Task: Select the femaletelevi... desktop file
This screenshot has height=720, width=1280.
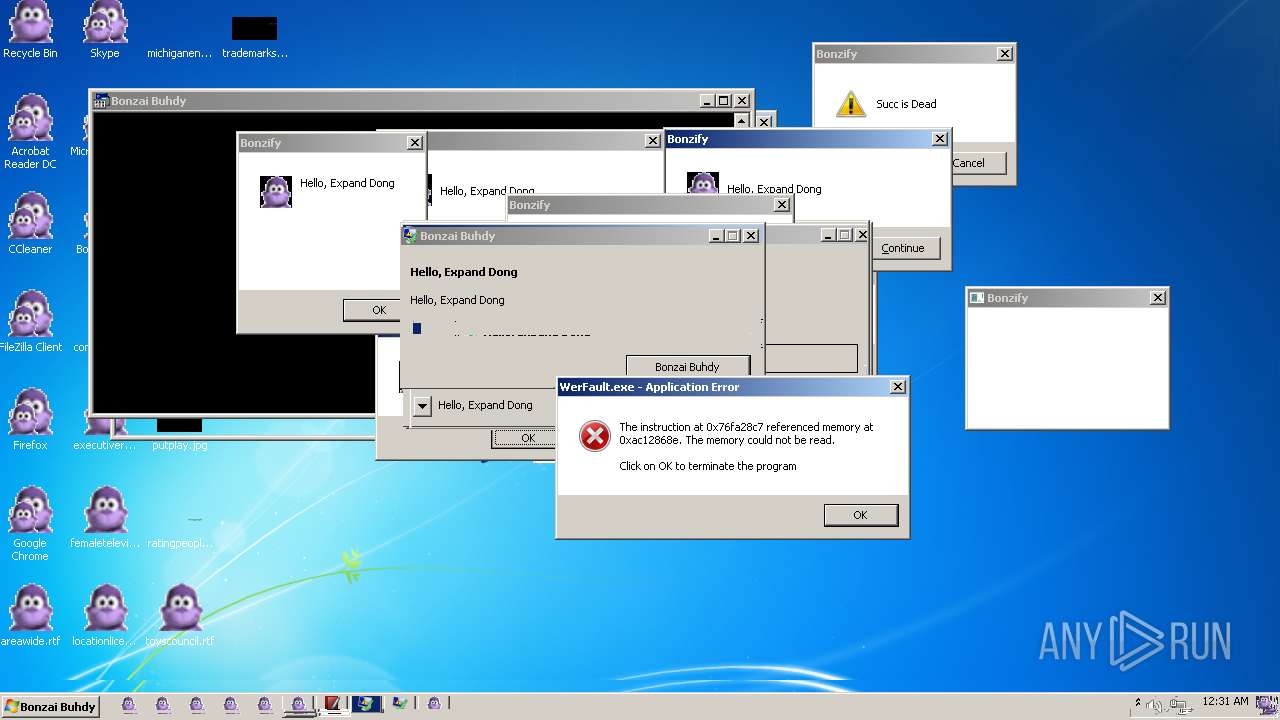Action: [x=105, y=518]
